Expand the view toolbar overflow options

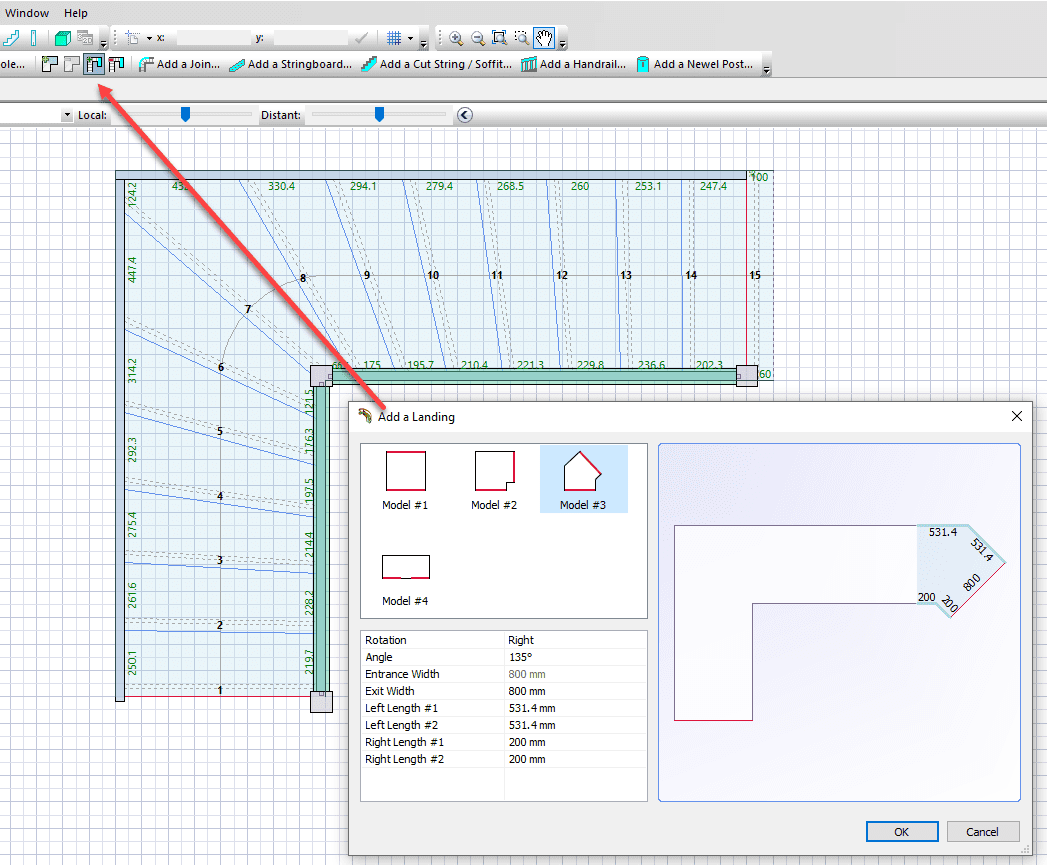click(103, 43)
